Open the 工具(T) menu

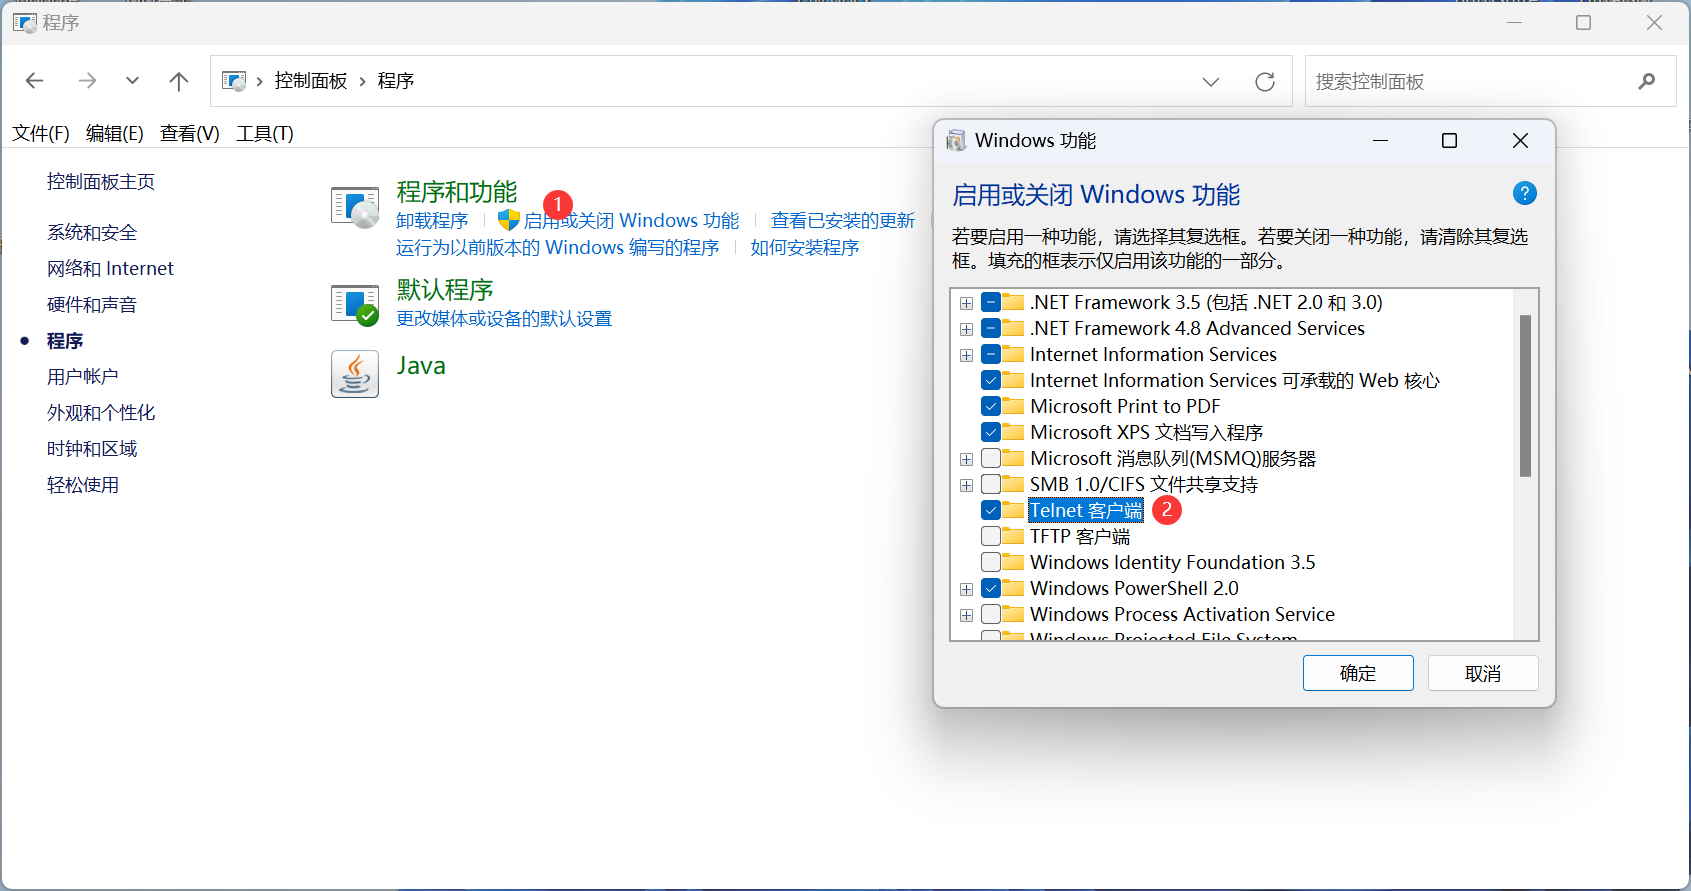[265, 133]
